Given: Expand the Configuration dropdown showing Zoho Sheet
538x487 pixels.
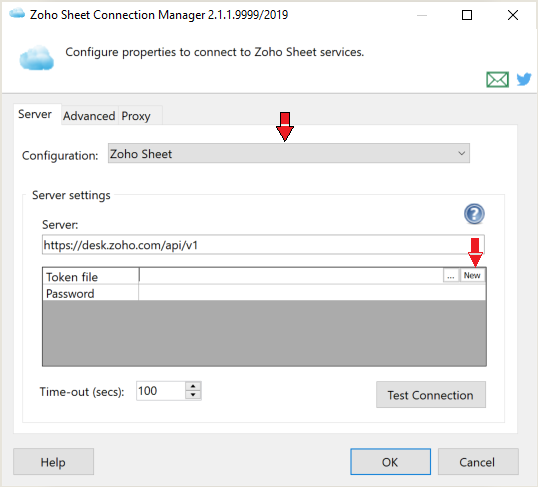Looking at the screenshot, I should [289, 153].
